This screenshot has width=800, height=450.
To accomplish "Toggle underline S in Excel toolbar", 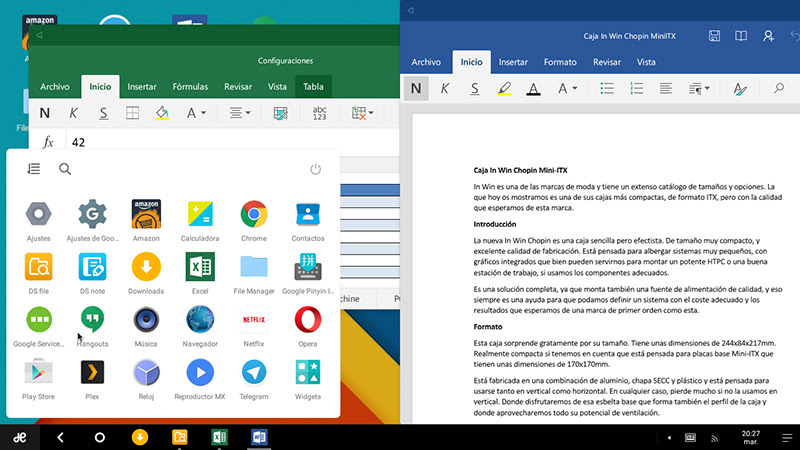I will point(103,113).
